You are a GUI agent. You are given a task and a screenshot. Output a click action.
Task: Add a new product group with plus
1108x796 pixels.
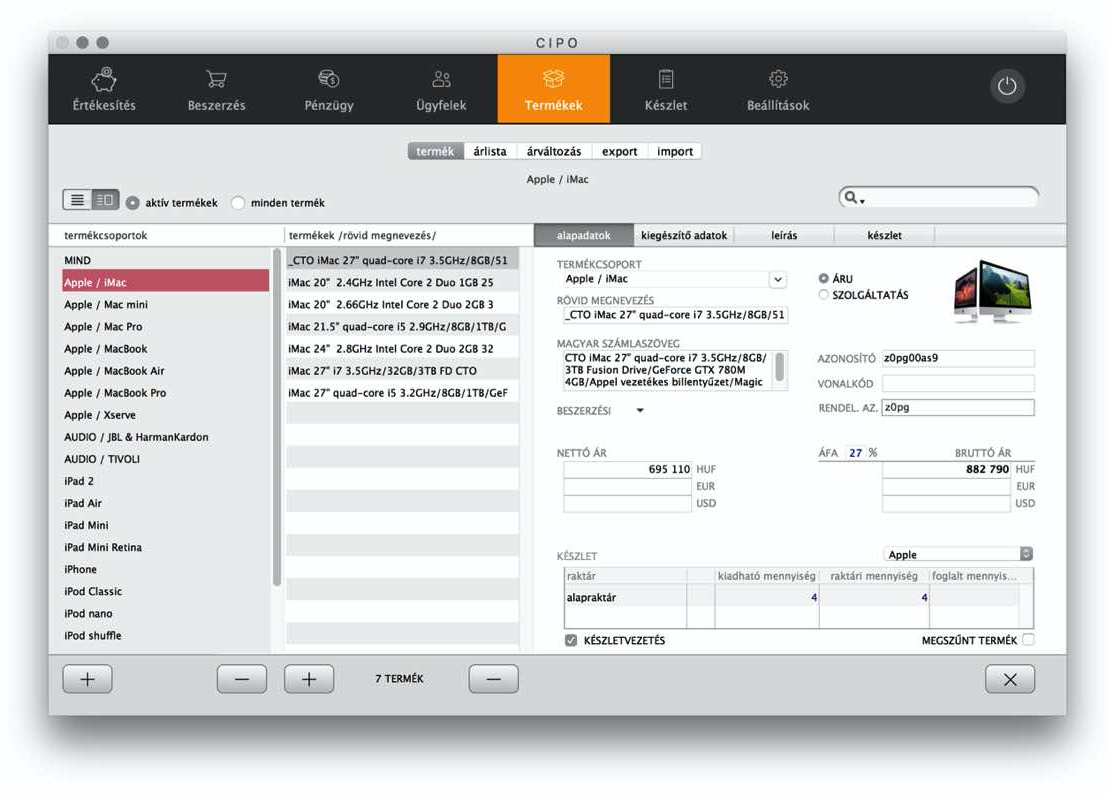(87, 679)
